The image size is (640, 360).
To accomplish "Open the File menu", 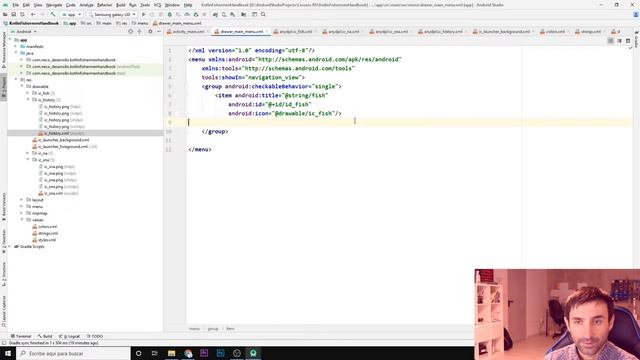I will coord(16,5).
